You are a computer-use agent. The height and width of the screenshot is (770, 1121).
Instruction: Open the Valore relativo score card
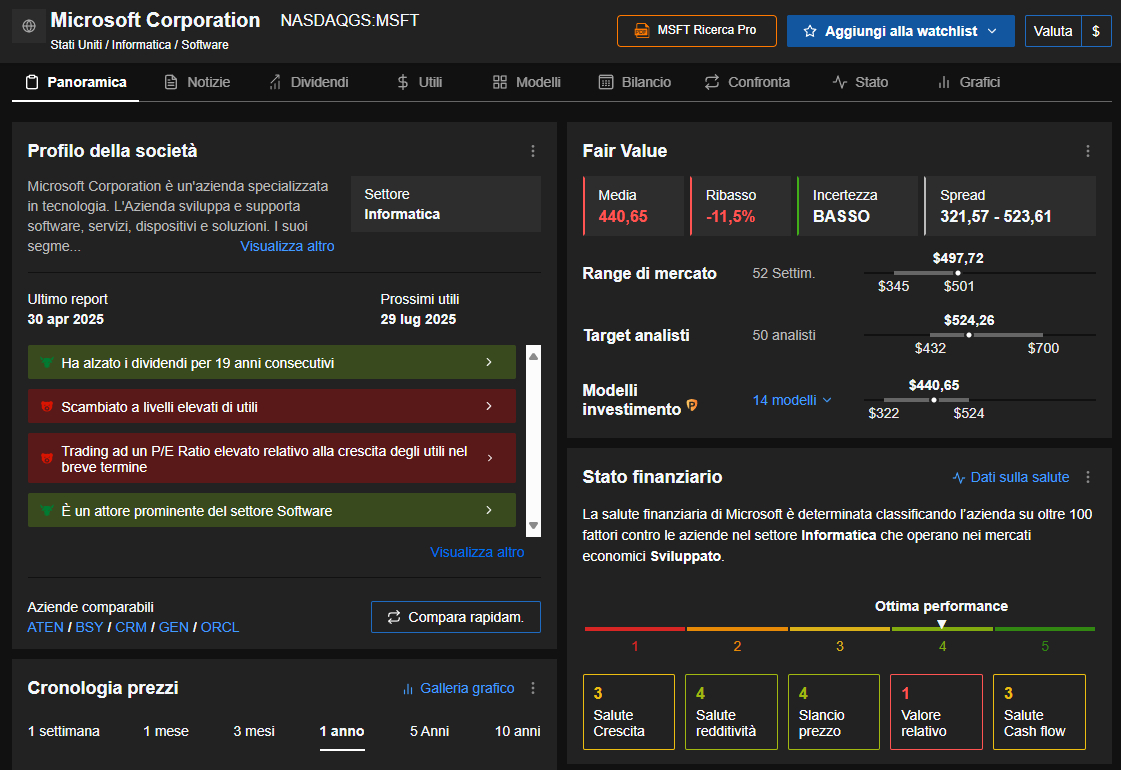[x=936, y=712]
